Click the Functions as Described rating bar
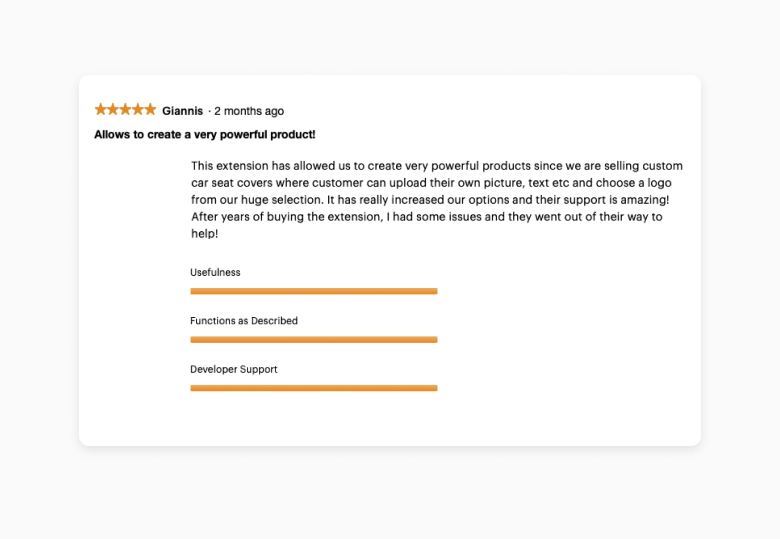The image size is (780, 539). tap(314, 340)
